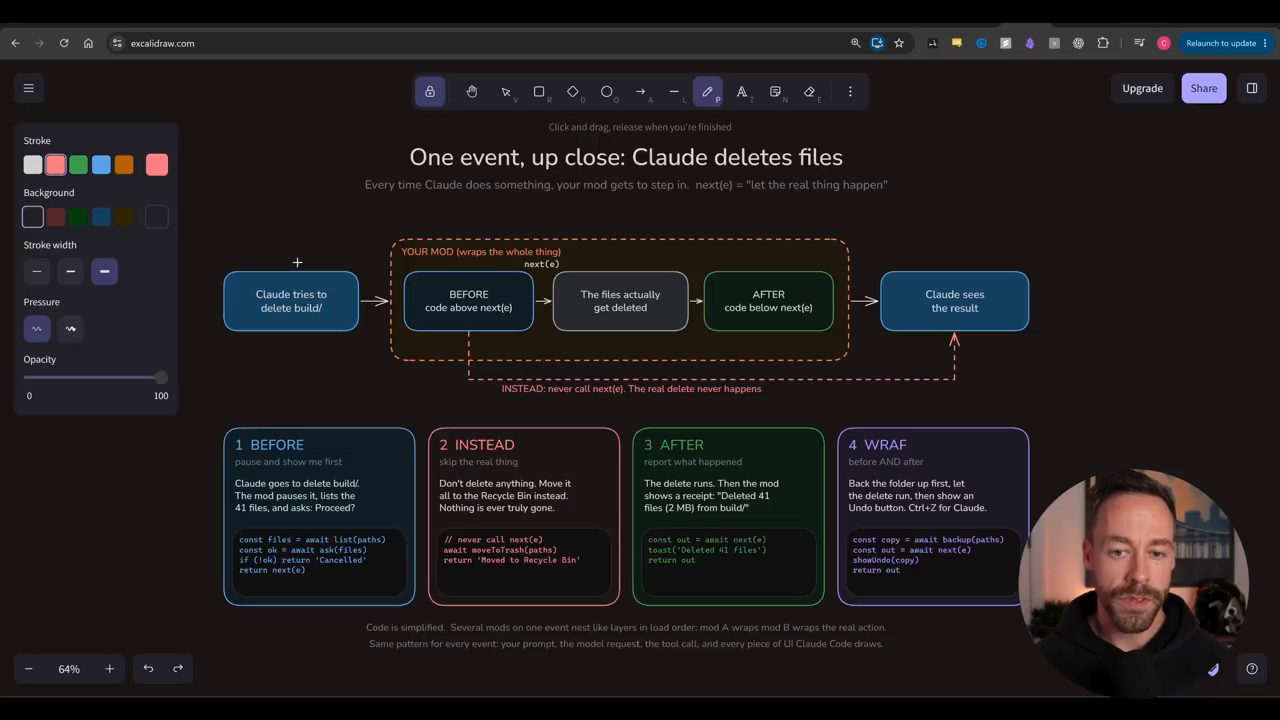Screen dimensions: 1280x720
Task: Select the Ellipse shape tool
Action: point(607,92)
